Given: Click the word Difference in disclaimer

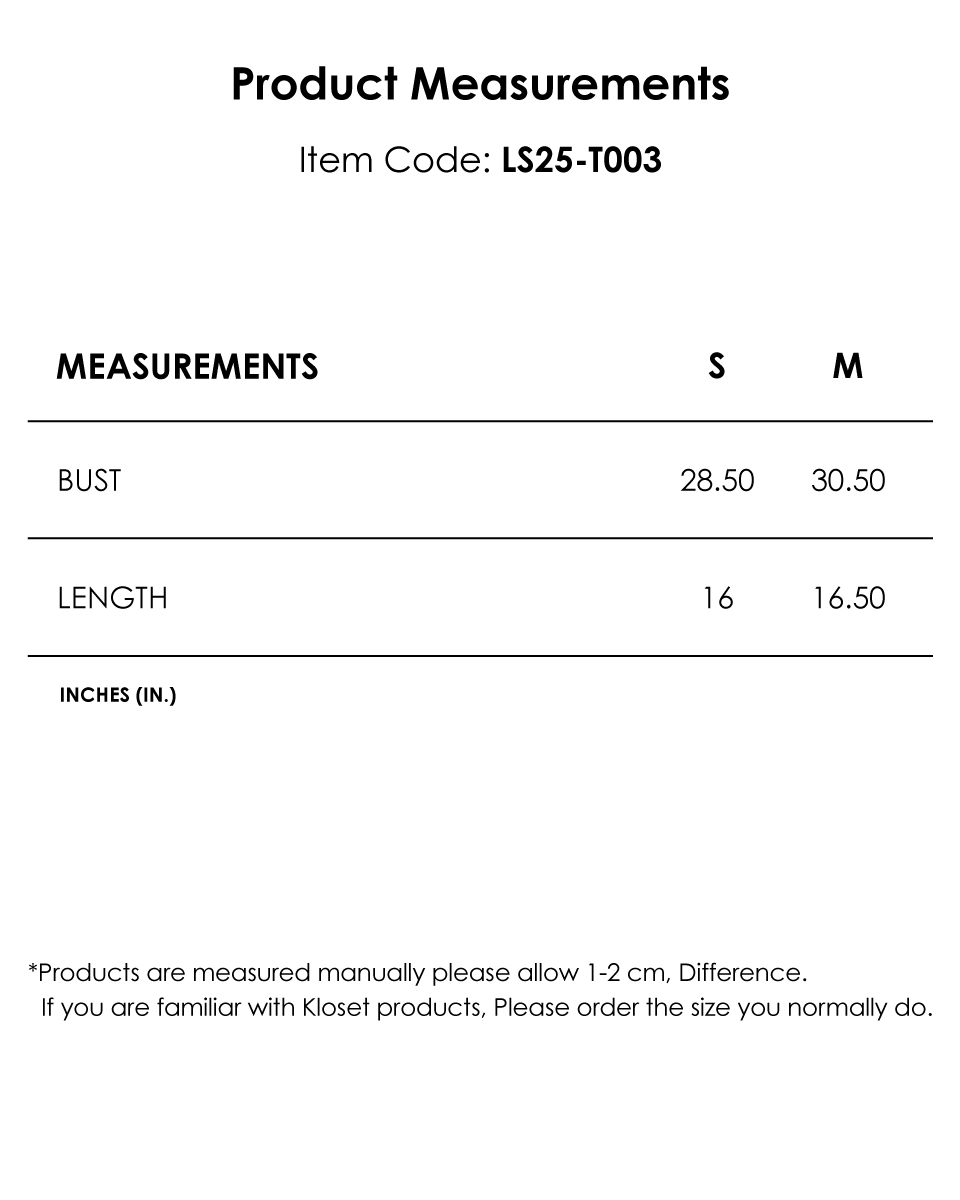Looking at the screenshot, I should click(743, 973).
